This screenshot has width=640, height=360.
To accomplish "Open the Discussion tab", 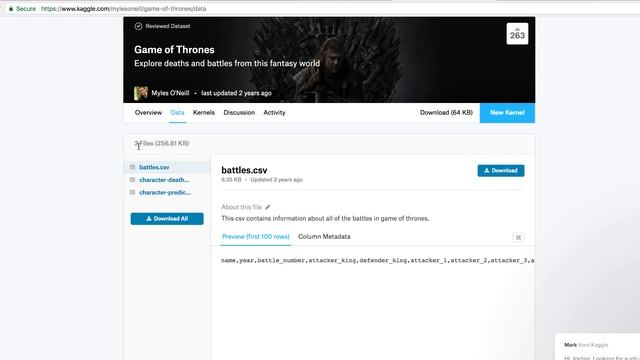I will point(239,113).
